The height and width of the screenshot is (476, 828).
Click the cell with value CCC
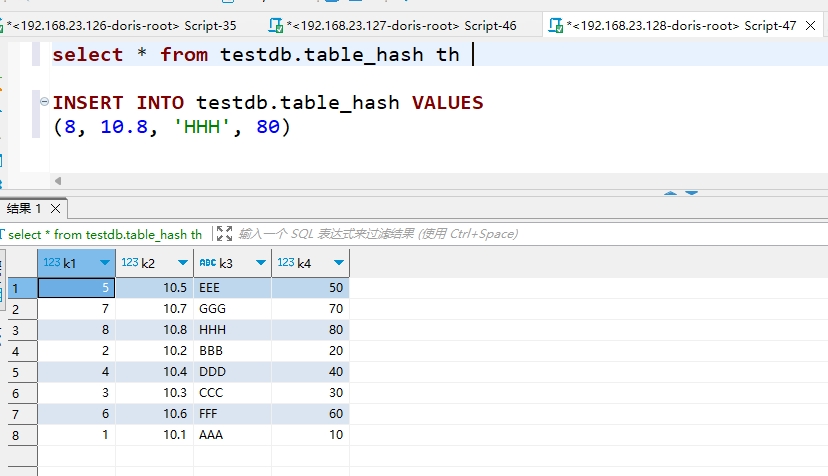[x=232, y=393]
